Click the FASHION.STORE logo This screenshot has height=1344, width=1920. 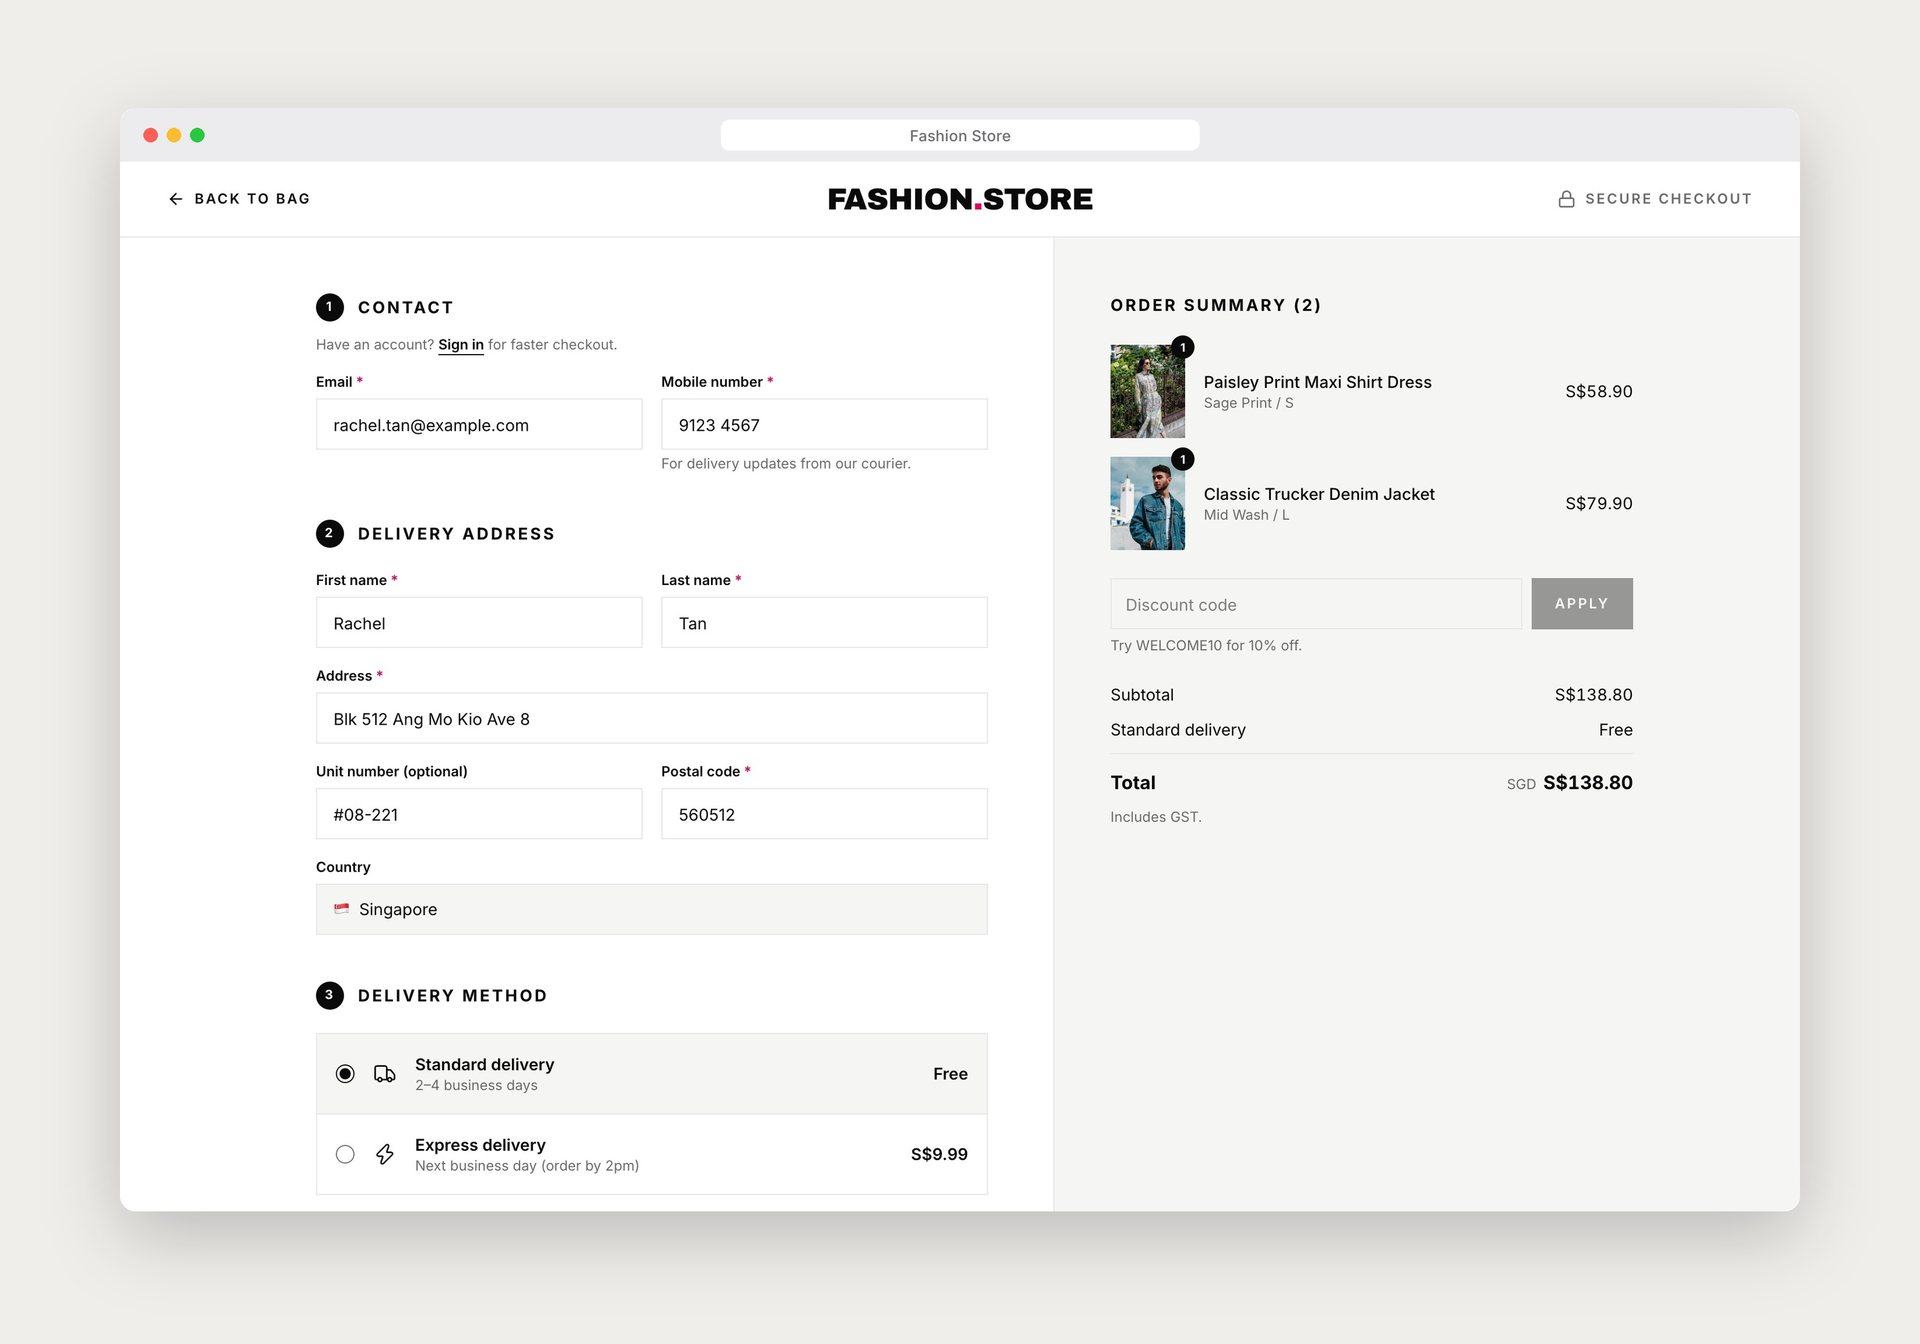(960, 199)
